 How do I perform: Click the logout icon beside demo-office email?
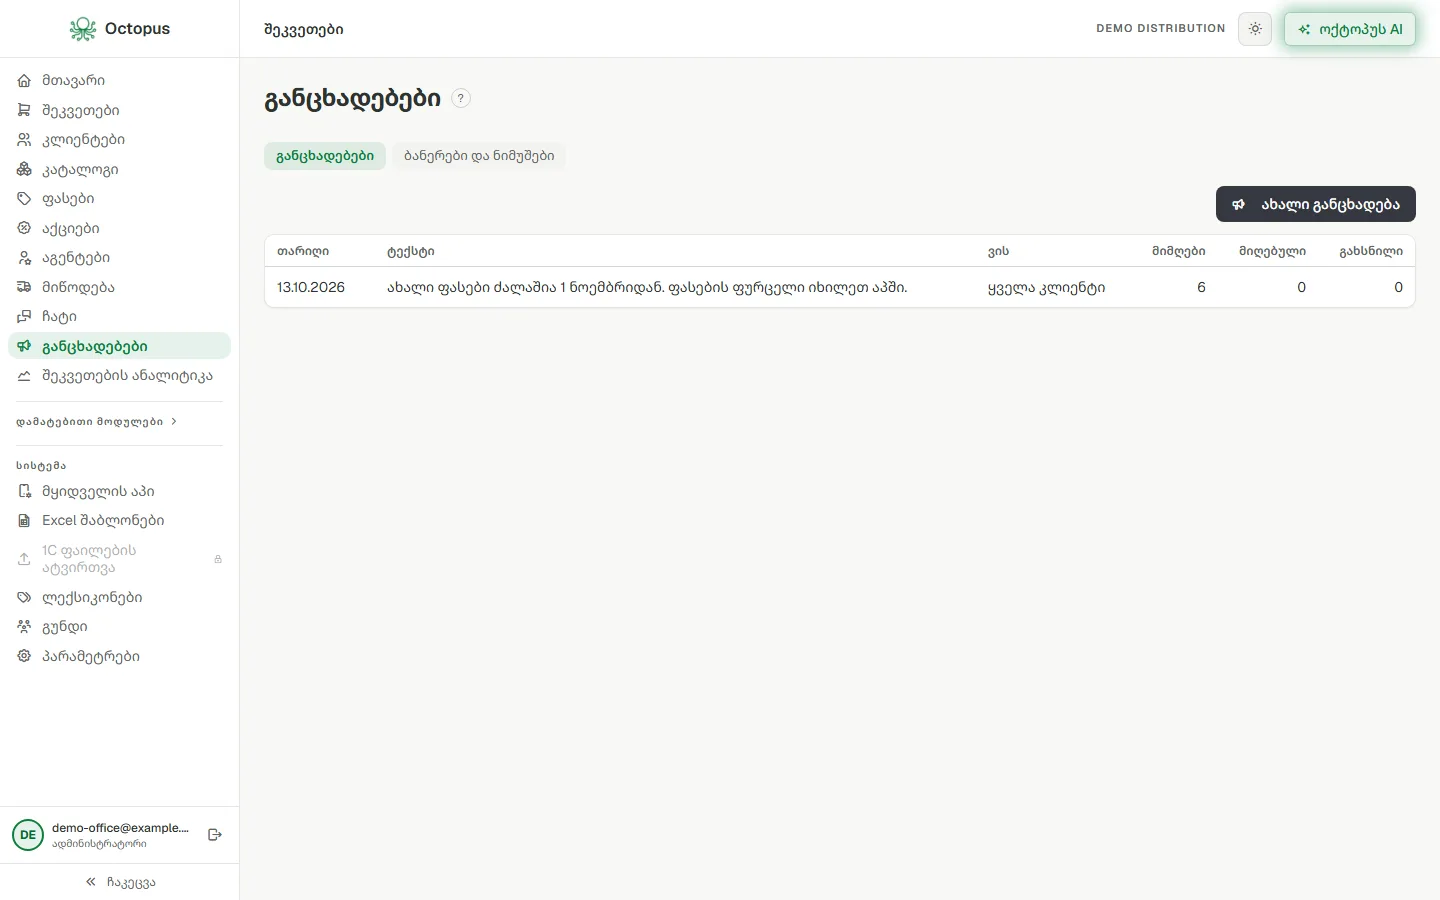point(215,835)
